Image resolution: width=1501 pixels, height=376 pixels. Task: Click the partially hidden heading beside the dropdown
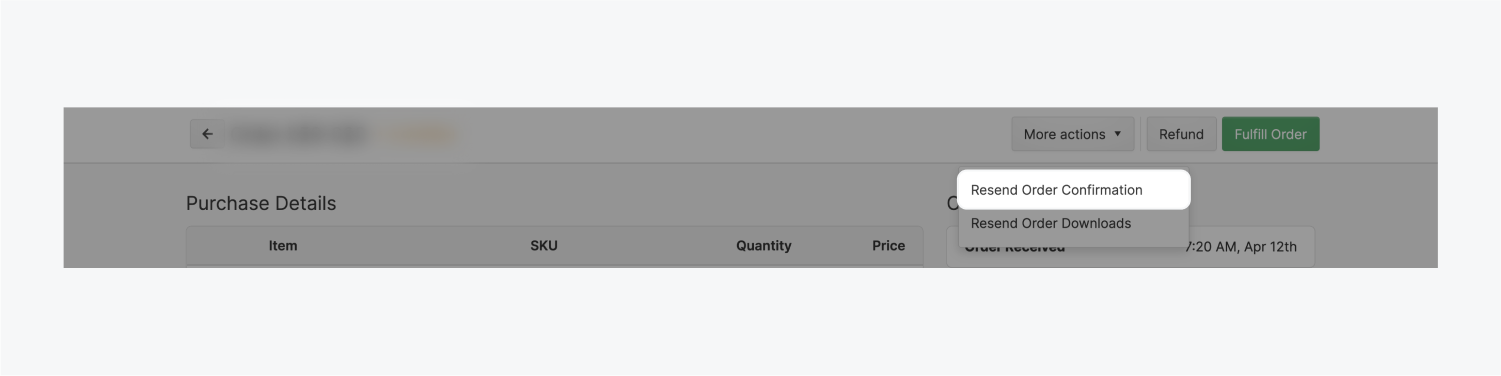click(952, 203)
